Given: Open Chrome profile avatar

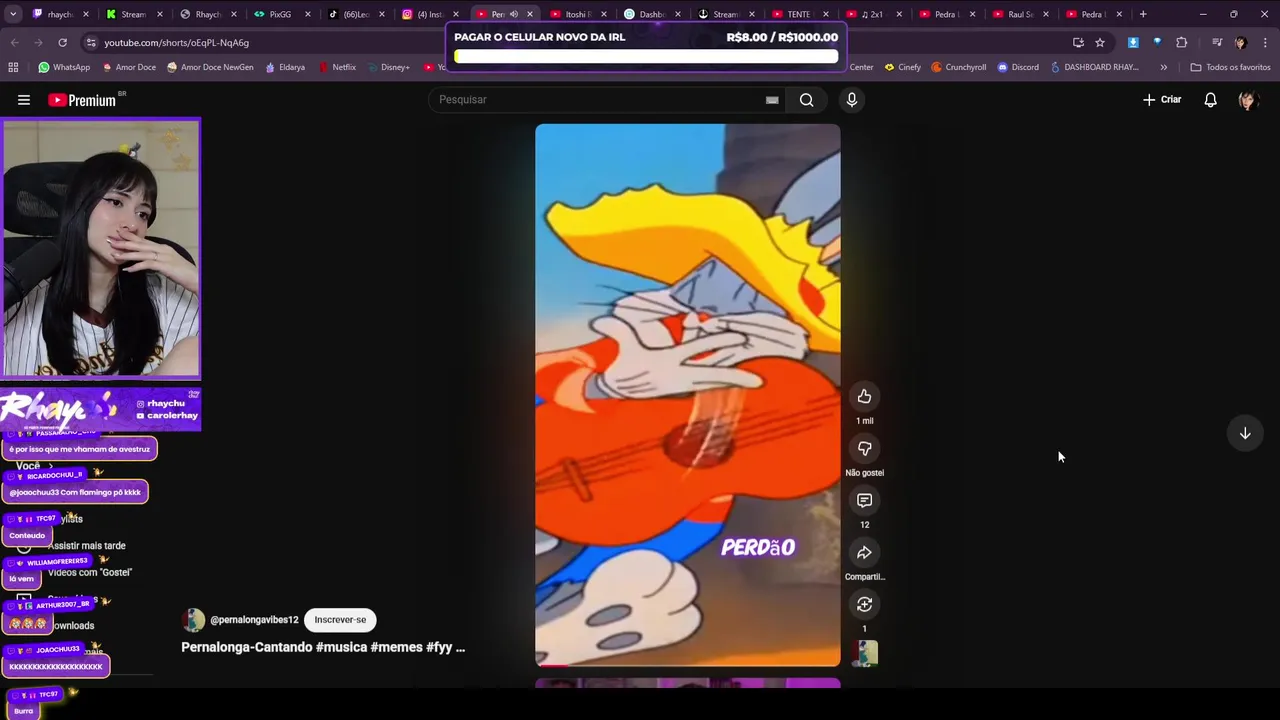Looking at the screenshot, I should click(x=1241, y=43).
